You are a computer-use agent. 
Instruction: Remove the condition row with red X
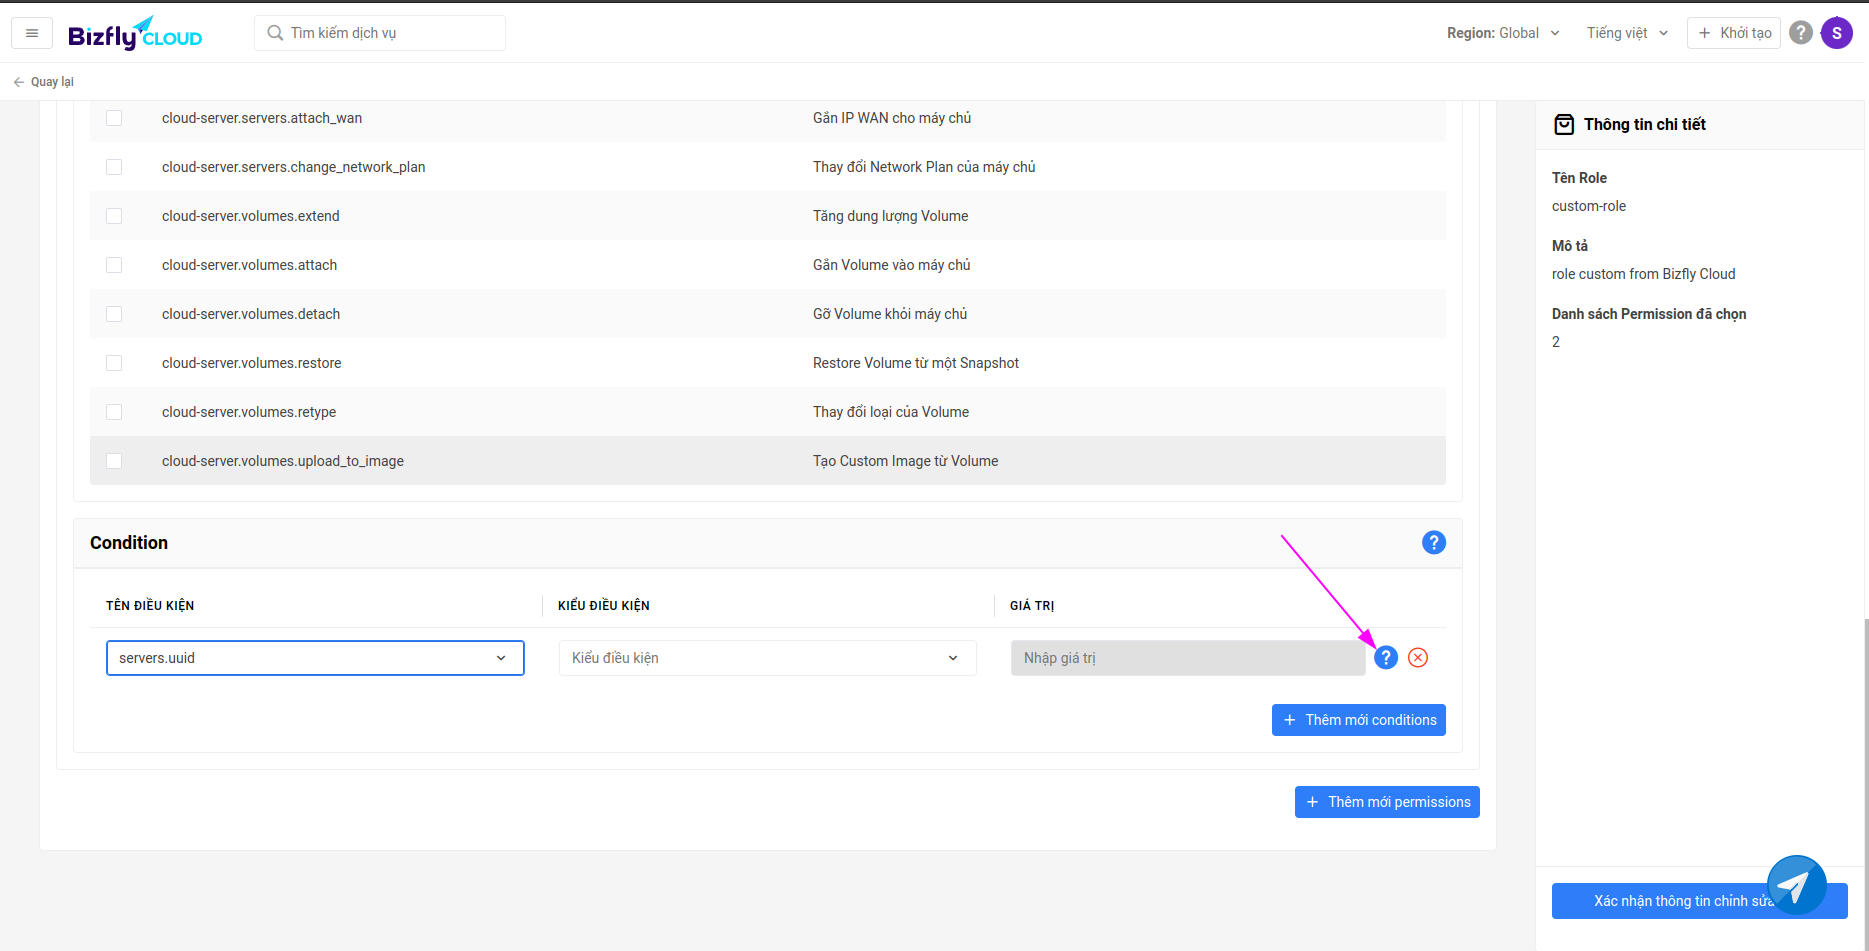(x=1417, y=657)
